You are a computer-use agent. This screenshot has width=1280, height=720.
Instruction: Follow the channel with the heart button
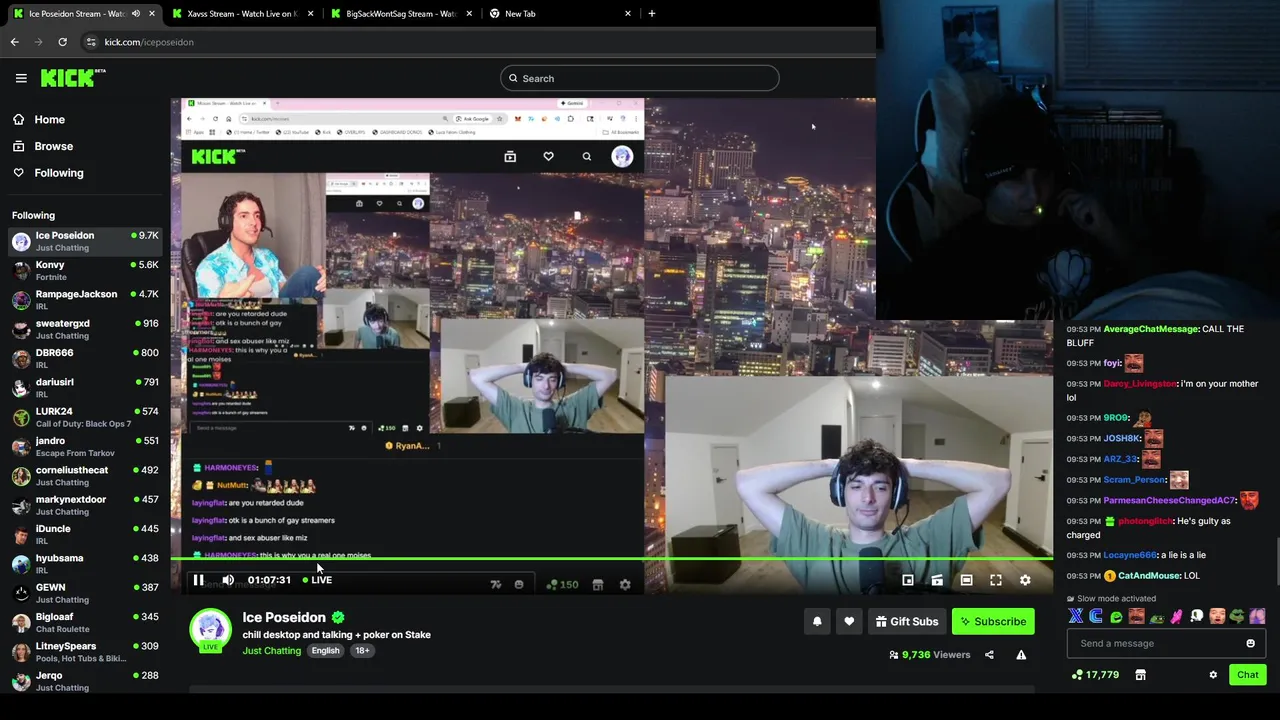(849, 622)
